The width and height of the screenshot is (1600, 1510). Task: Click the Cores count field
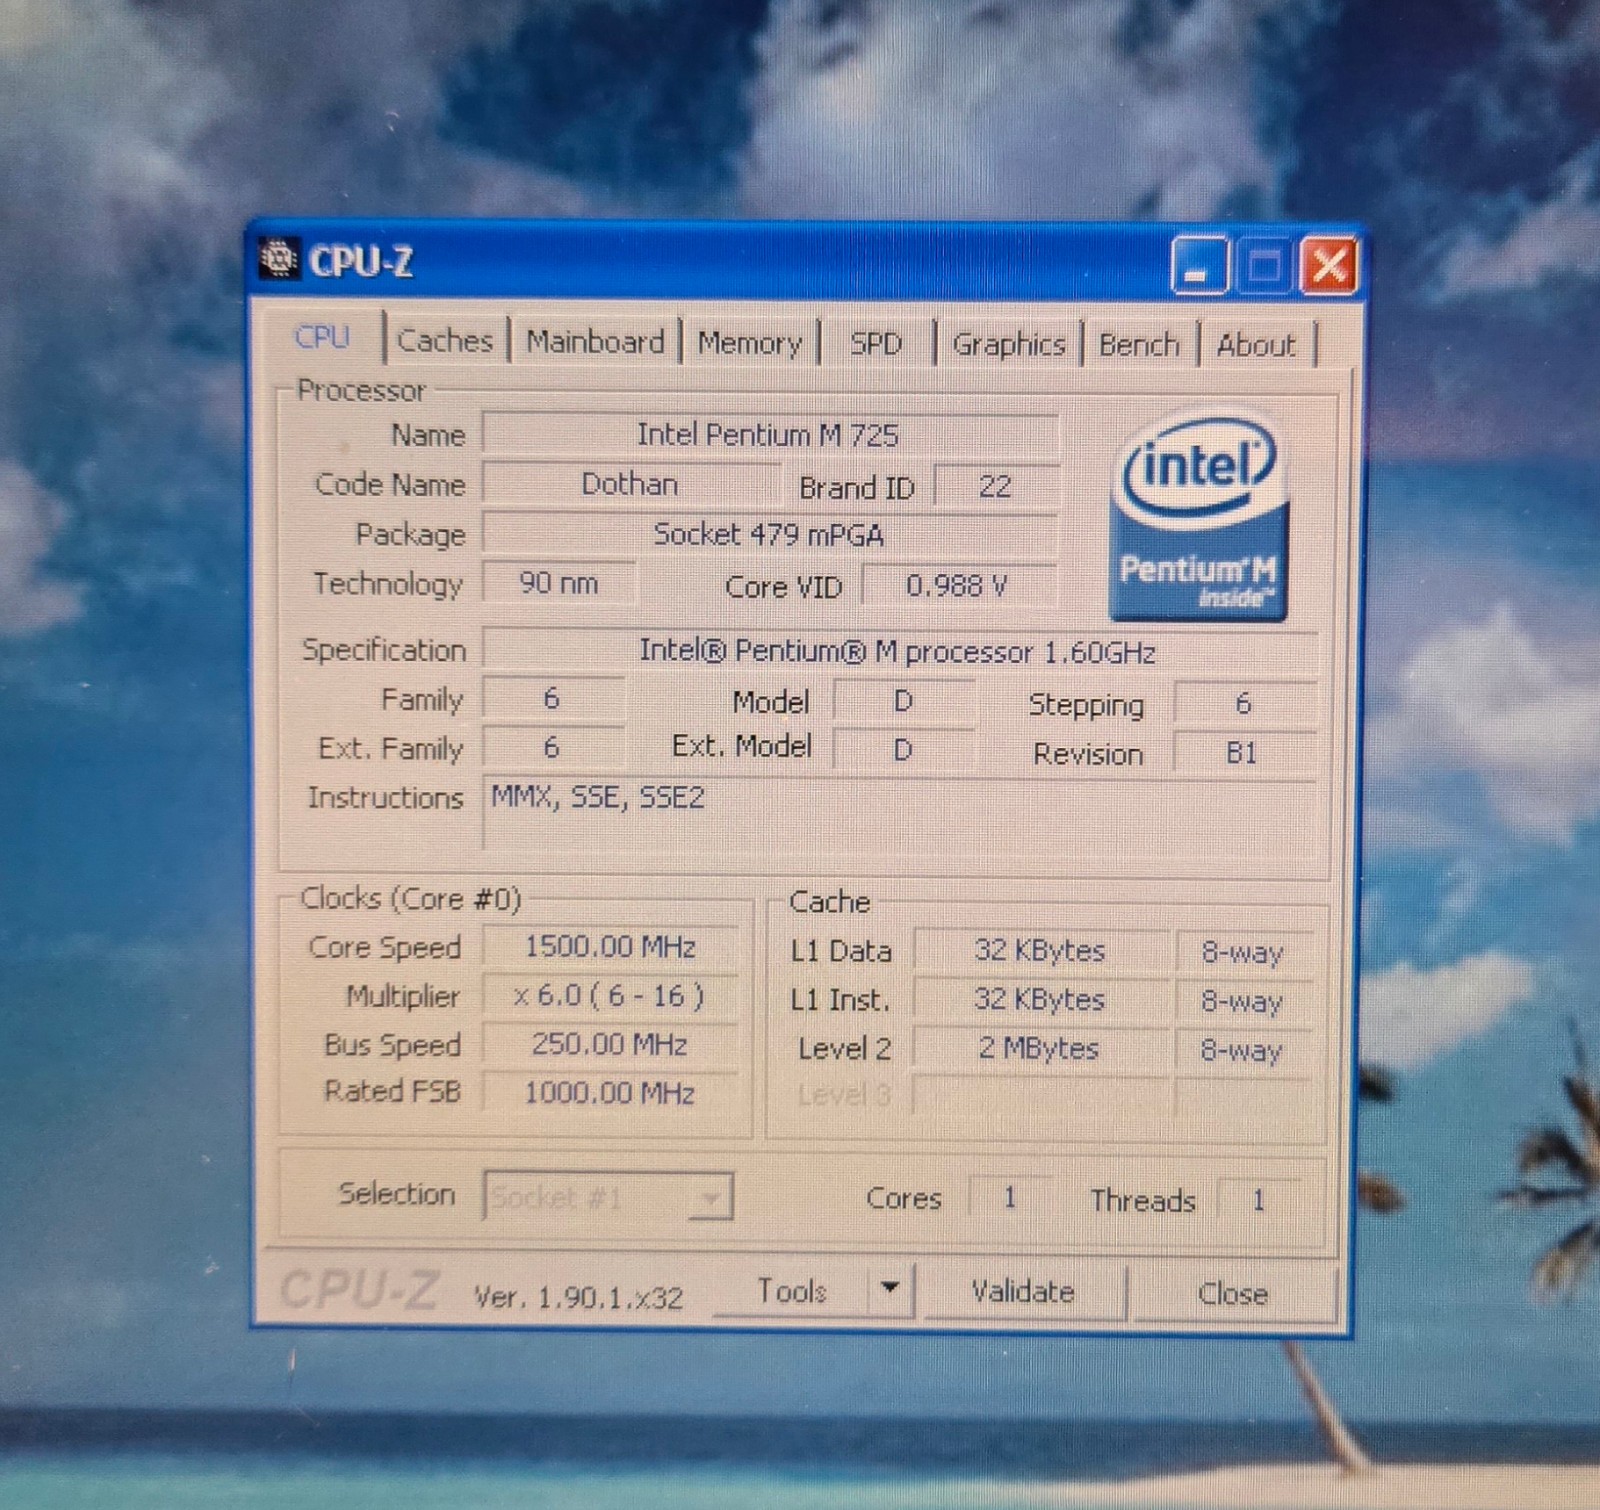[x=1010, y=1197]
